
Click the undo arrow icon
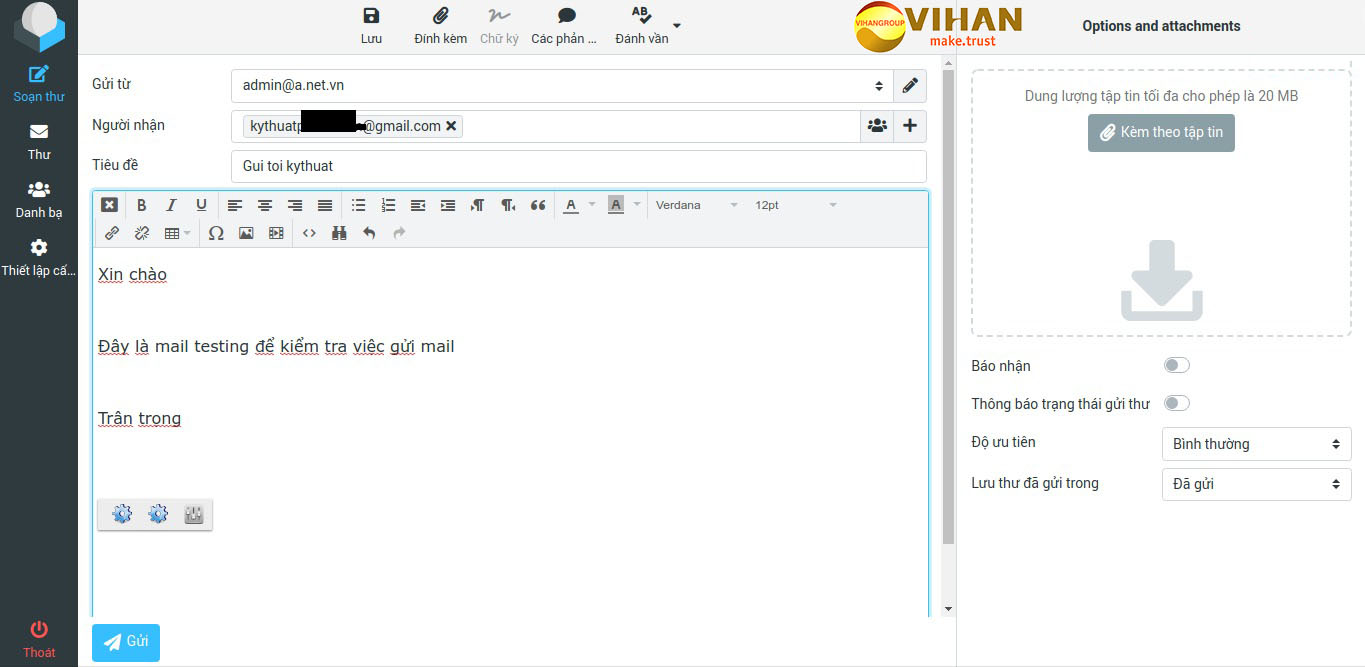[x=369, y=233]
